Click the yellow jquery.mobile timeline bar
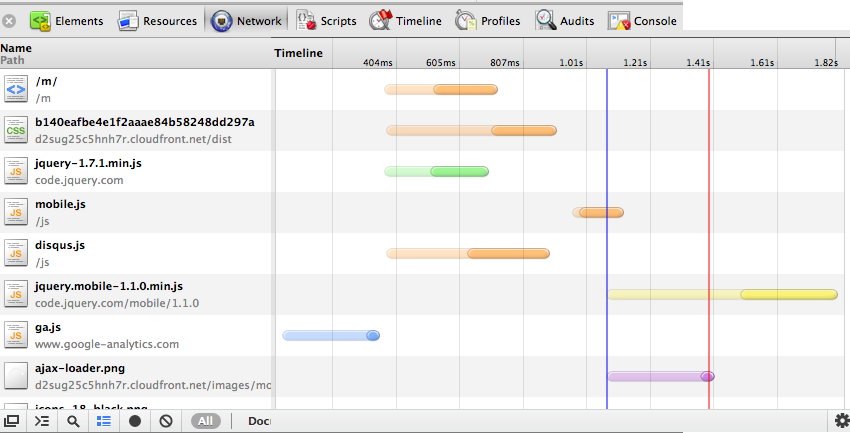This screenshot has height=433, width=850. click(722, 294)
